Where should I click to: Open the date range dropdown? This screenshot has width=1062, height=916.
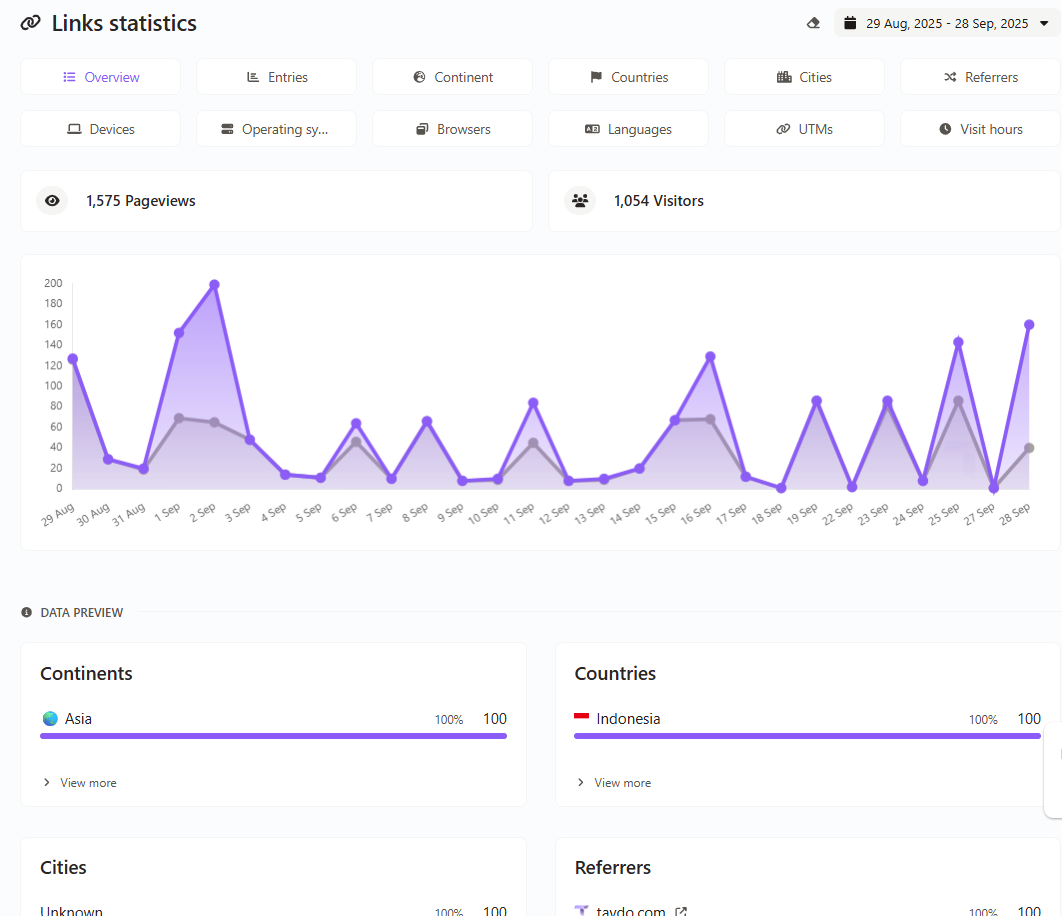click(946, 23)
